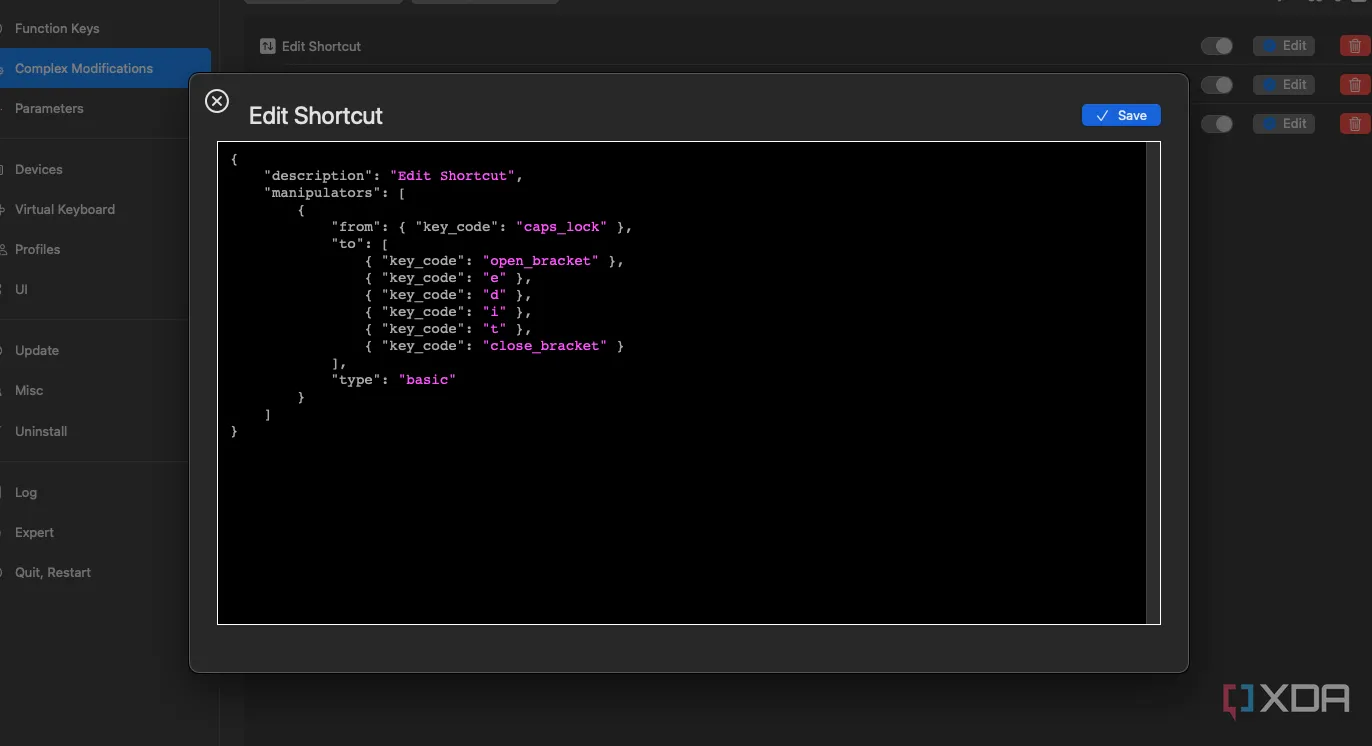Click reorder arrows icon beside Edit Shortcut rule
Screen dimensions: 1372x746
point(267,46)
